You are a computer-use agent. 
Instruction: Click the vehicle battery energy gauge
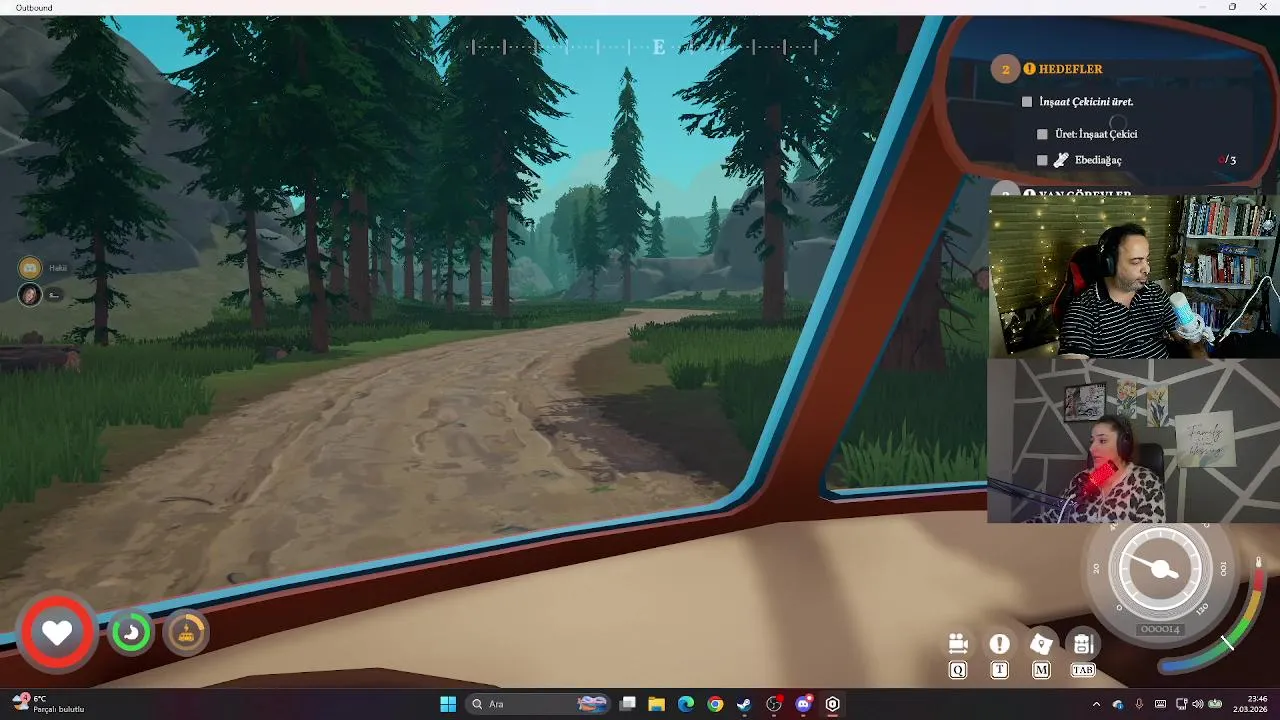[x=186, y=632]
